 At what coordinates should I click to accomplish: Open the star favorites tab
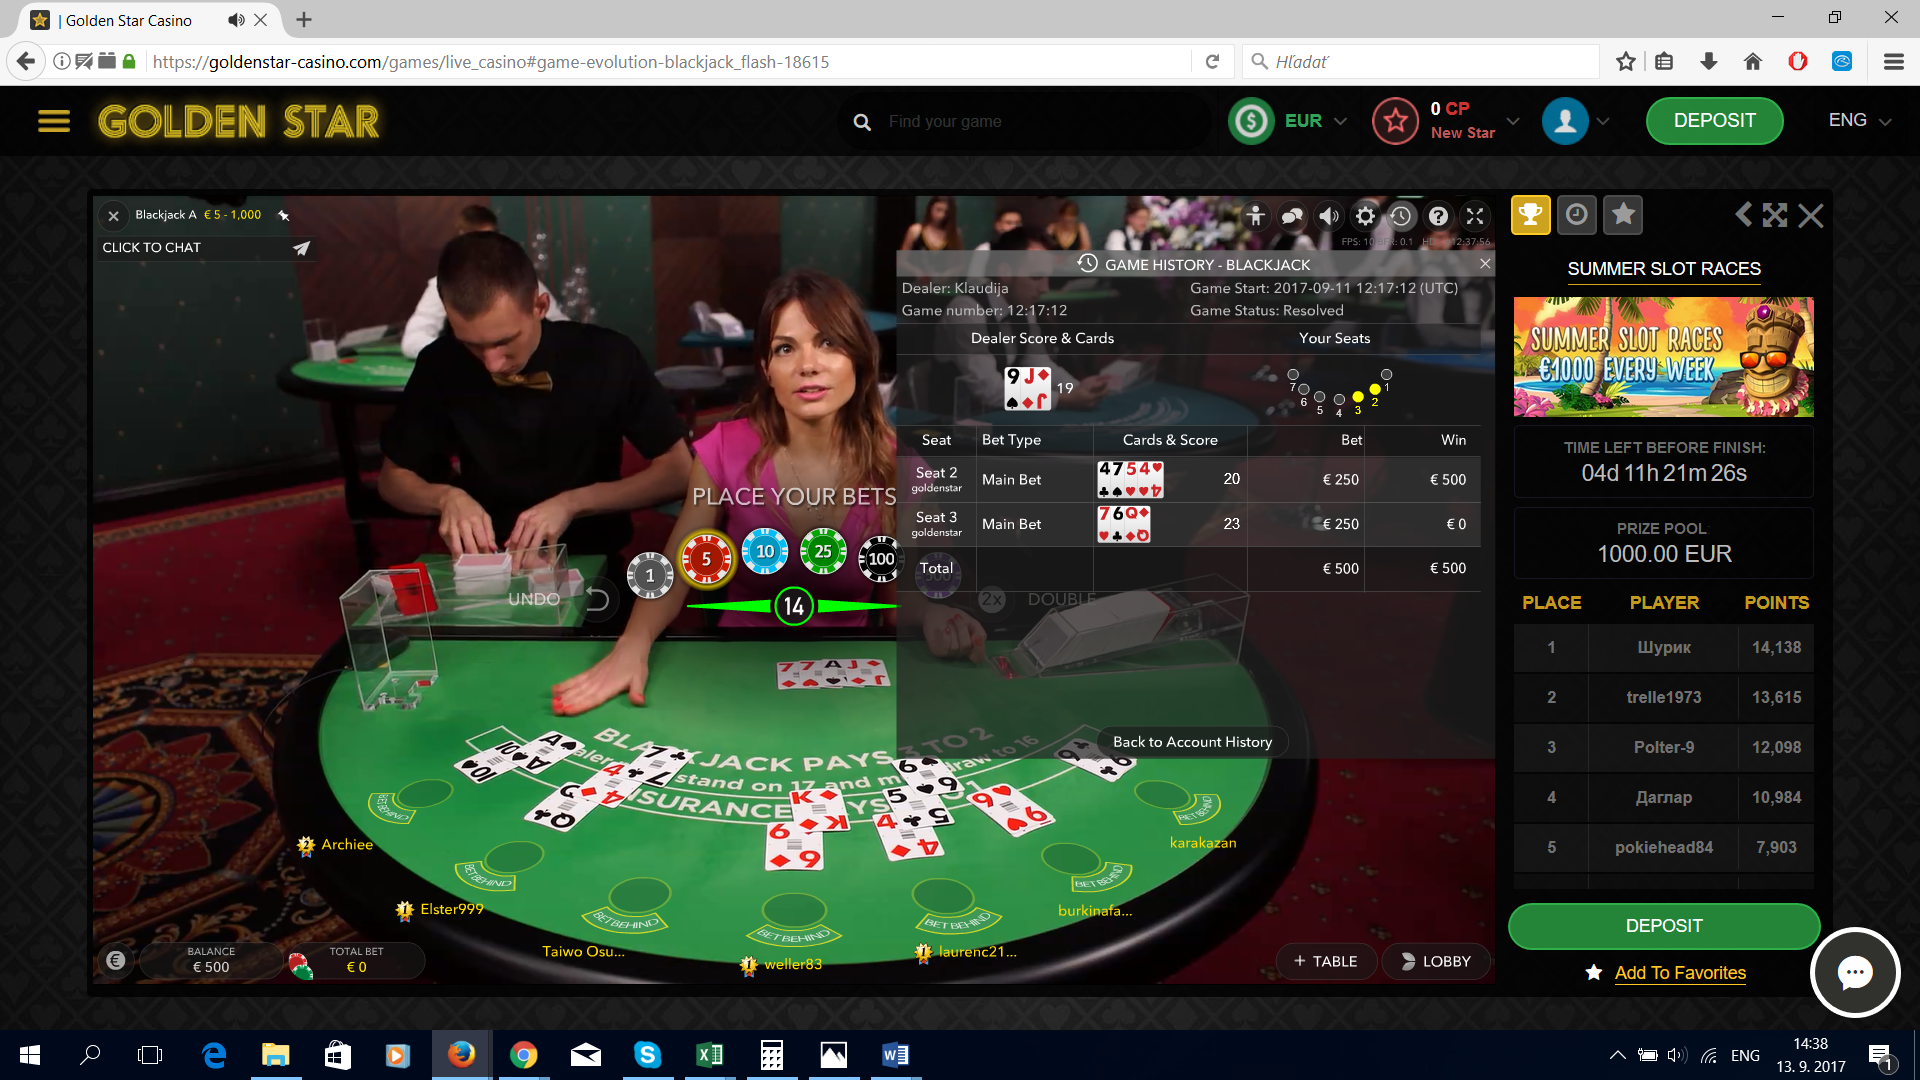pos(1623,215)
